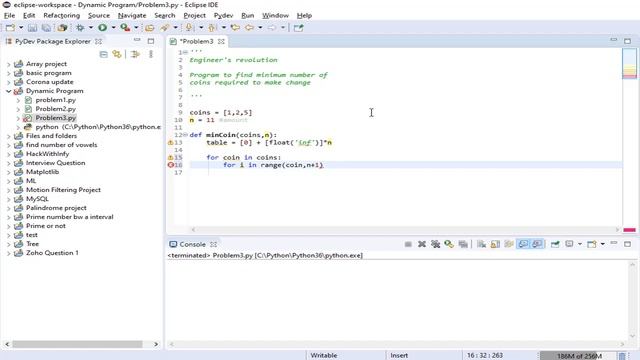The width and height of the screenshot is (640, 360).
Task: Open the File menu
Action: click(x=9, y=16)
